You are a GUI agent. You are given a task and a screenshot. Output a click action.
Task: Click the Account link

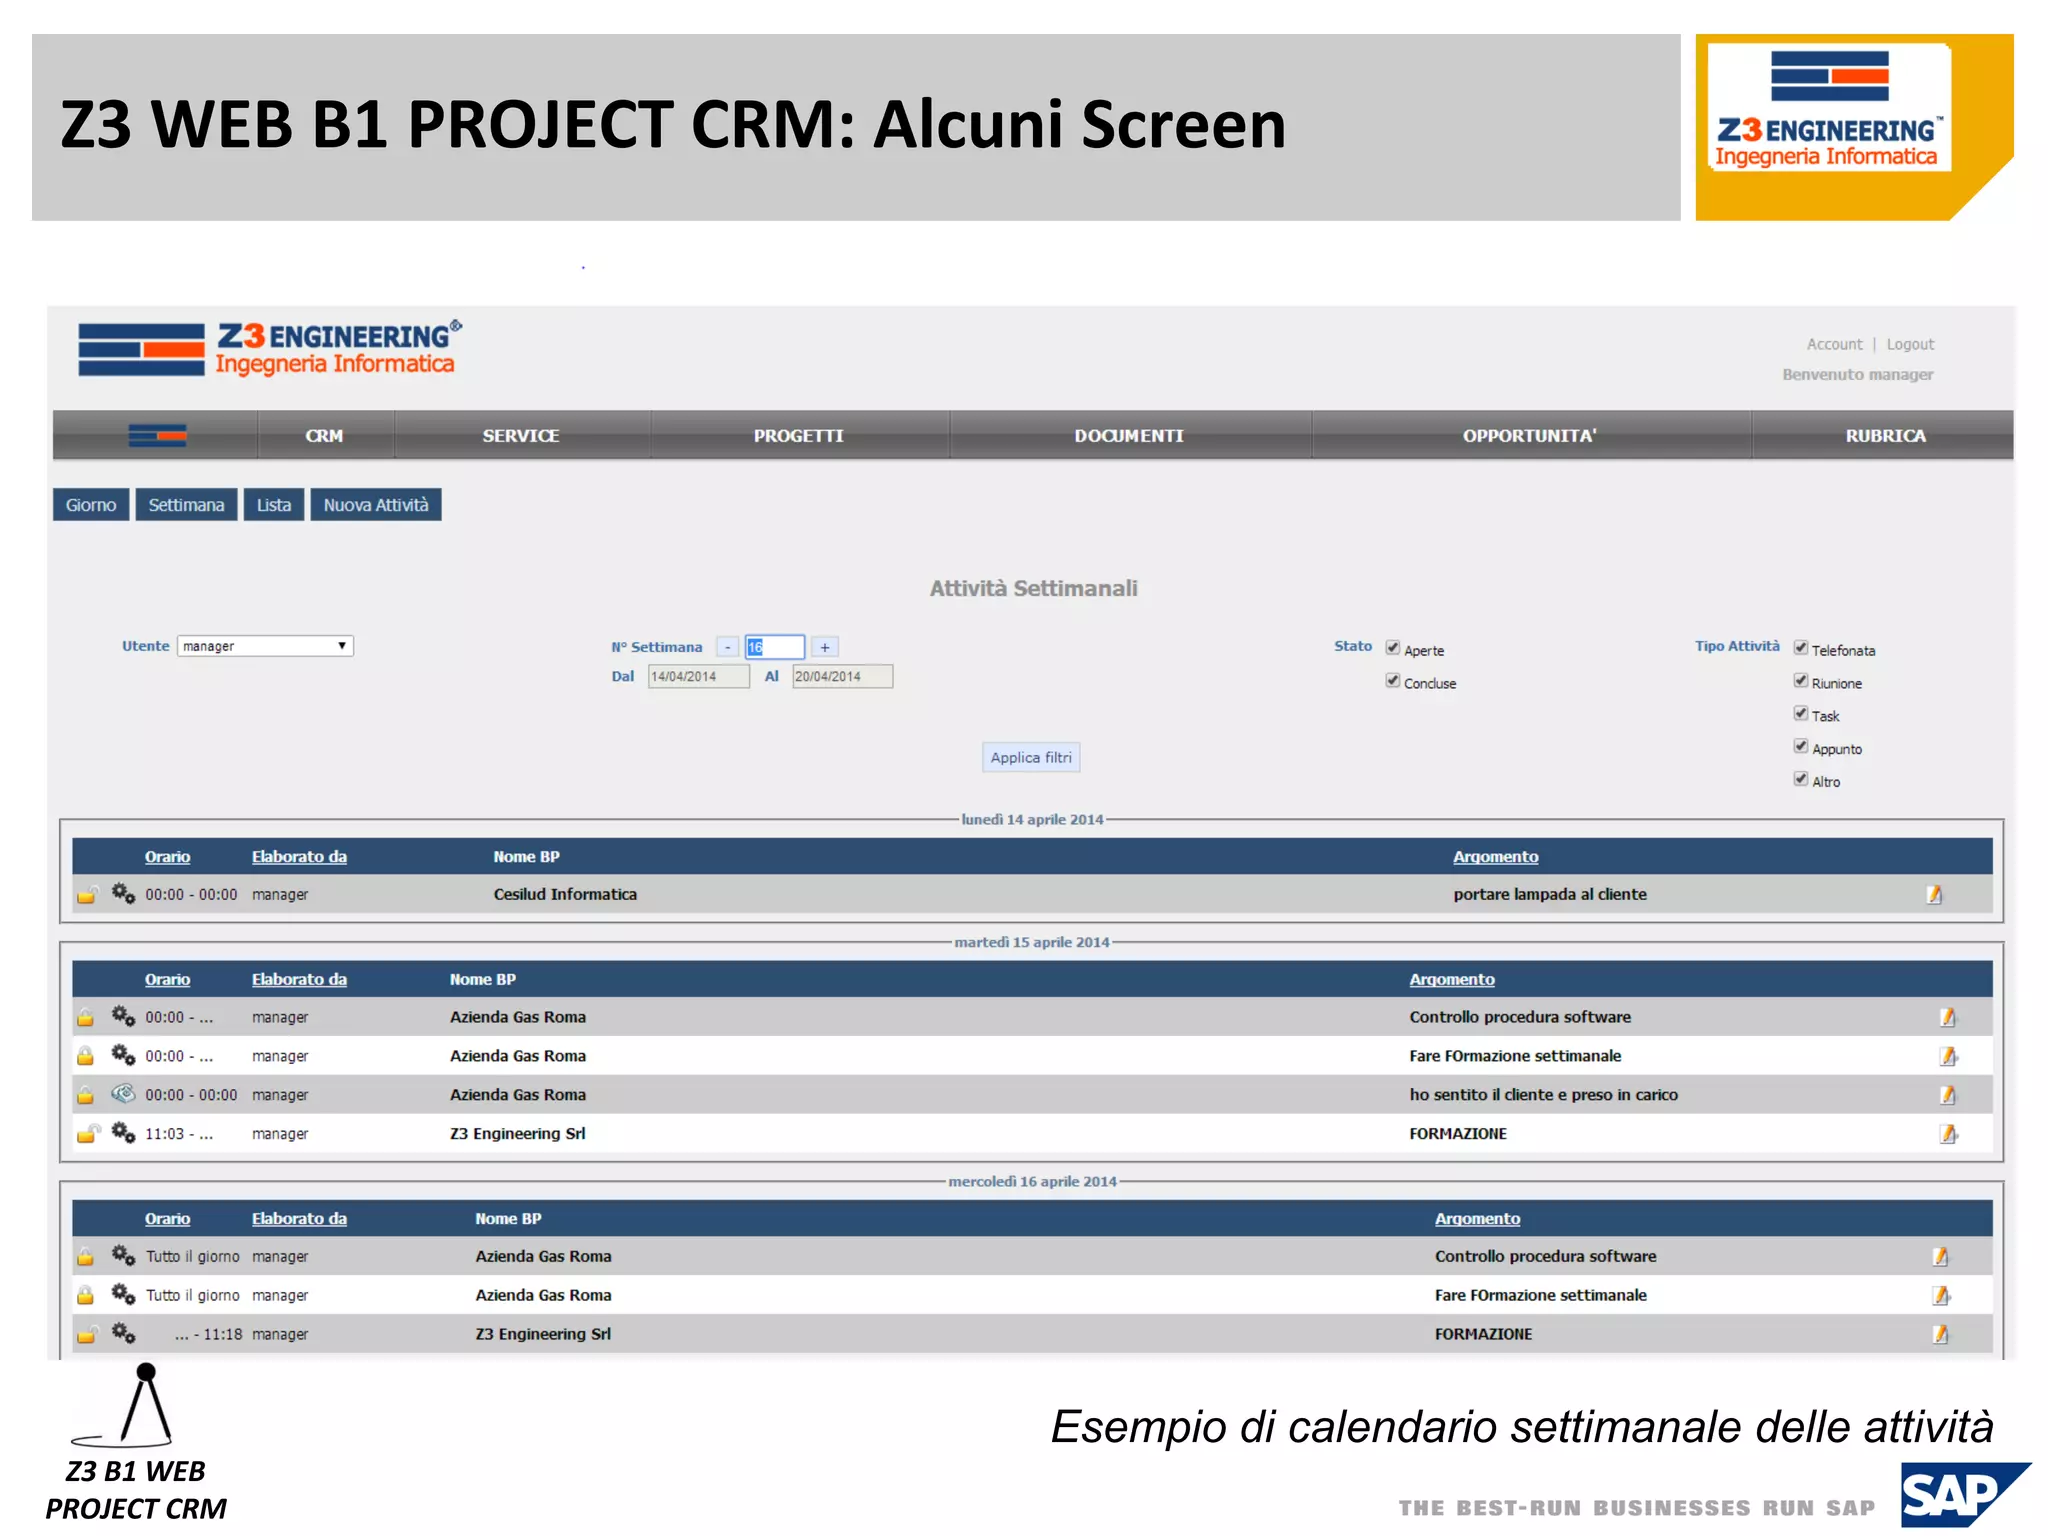[x=1834, y=344]
